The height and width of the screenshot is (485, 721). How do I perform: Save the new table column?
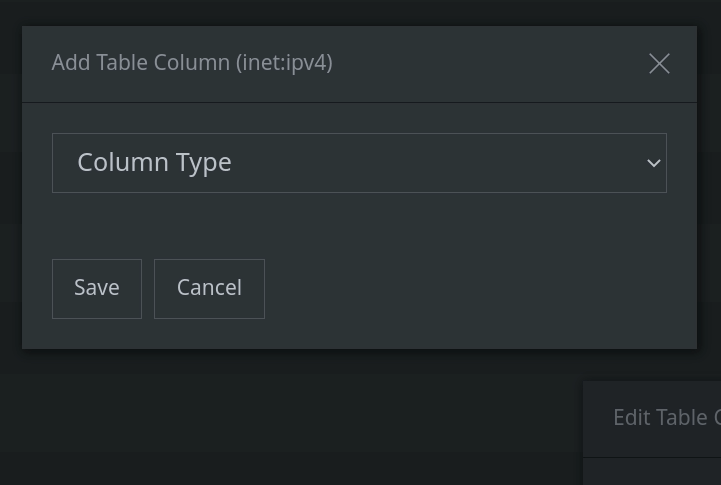[x=97, y=289]
